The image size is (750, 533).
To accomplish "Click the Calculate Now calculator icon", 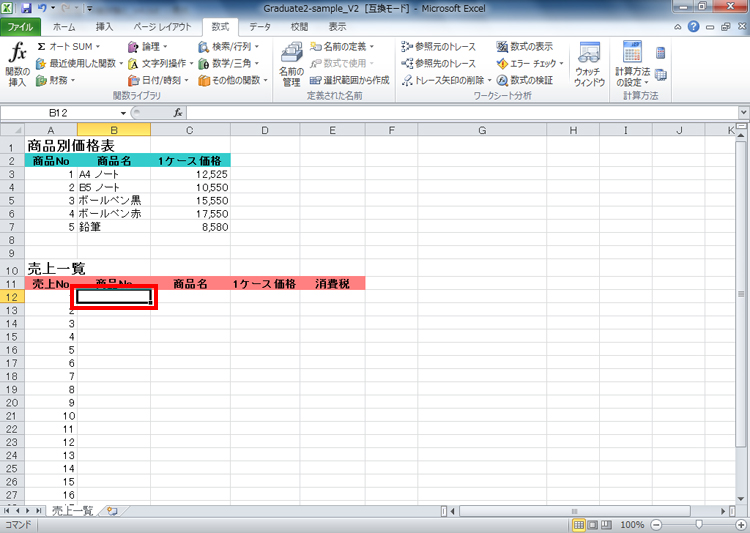I will 661,52.
